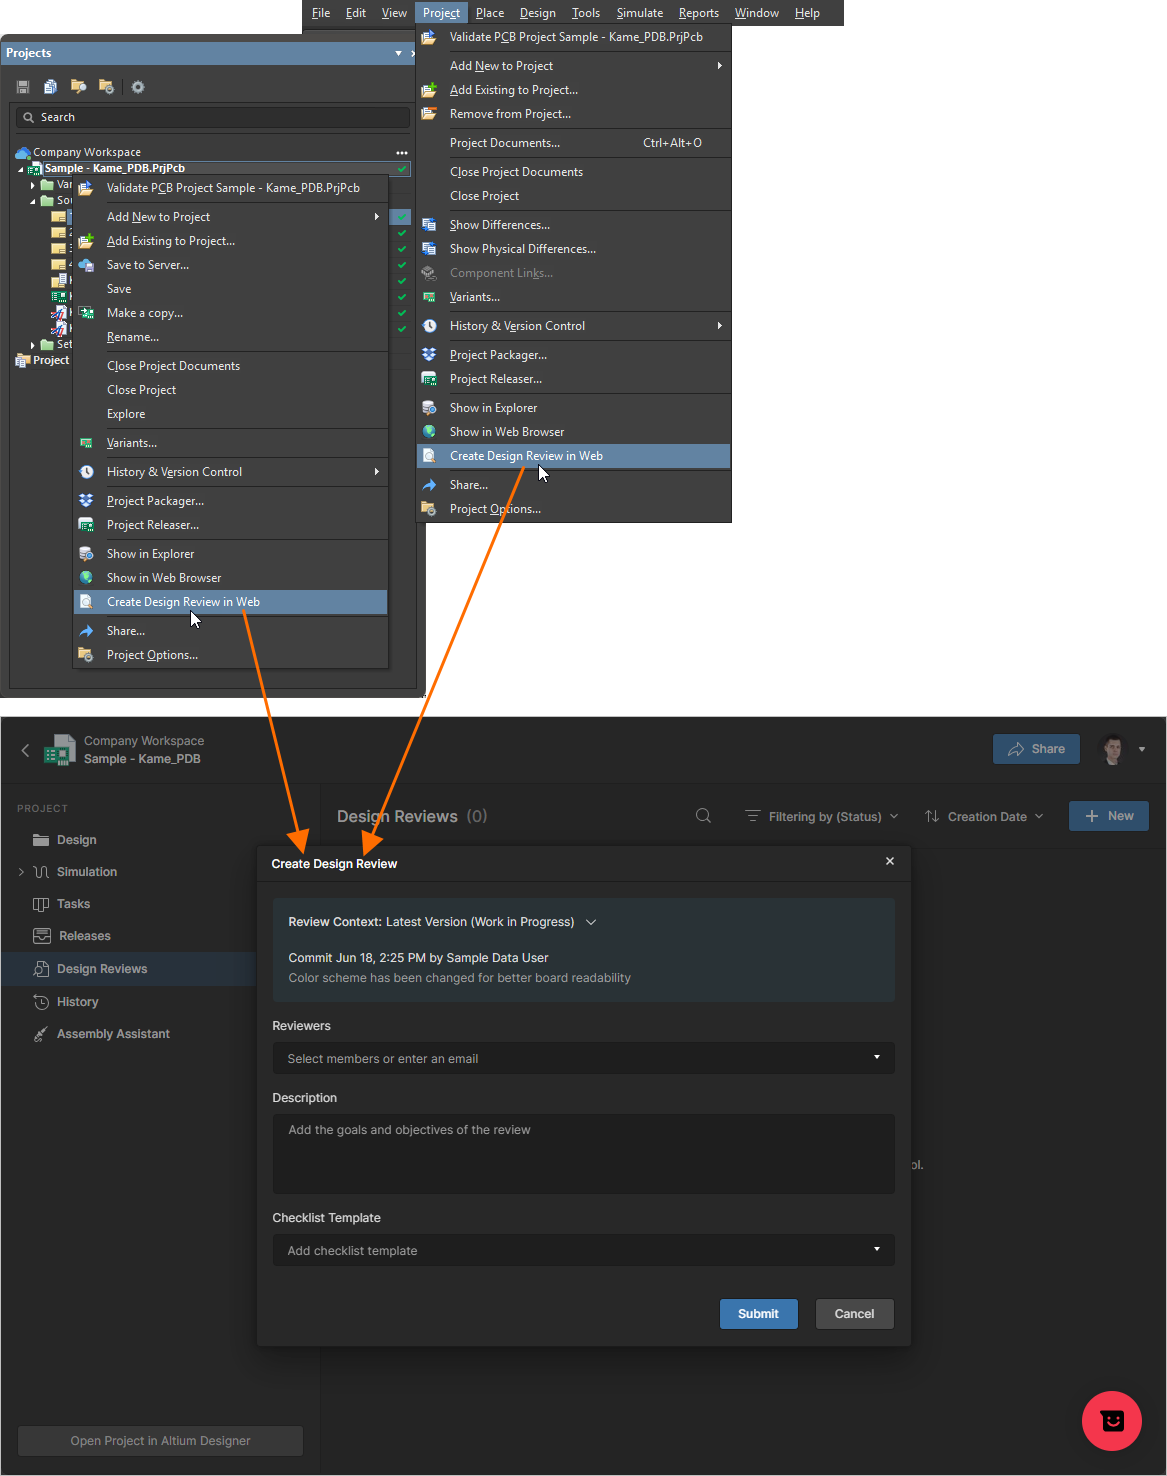Expand Add New to Project submenu in the Project menu
This screenshot has width=1167, height=1476.
pyautogui.click(x=574, y=66)
